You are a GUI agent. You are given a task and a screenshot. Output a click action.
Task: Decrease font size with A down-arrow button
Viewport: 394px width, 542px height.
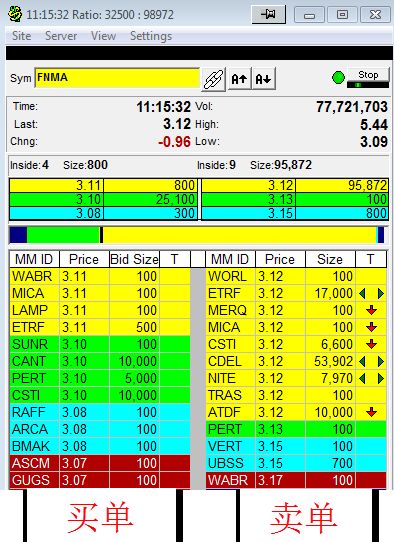click(x=263, y=79)
